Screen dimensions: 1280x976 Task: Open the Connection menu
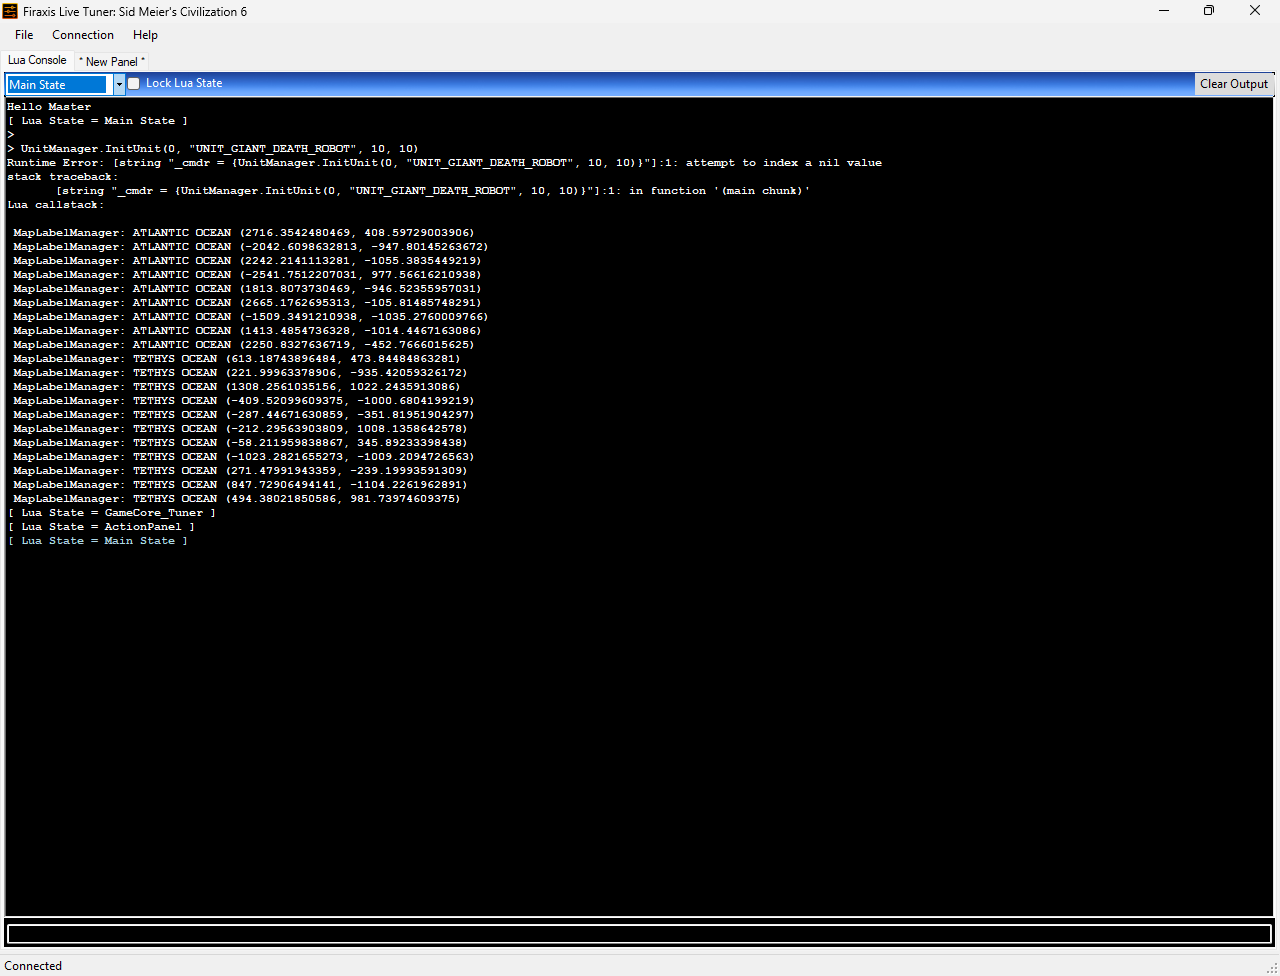pyautogui.click(x=83, y=35)
